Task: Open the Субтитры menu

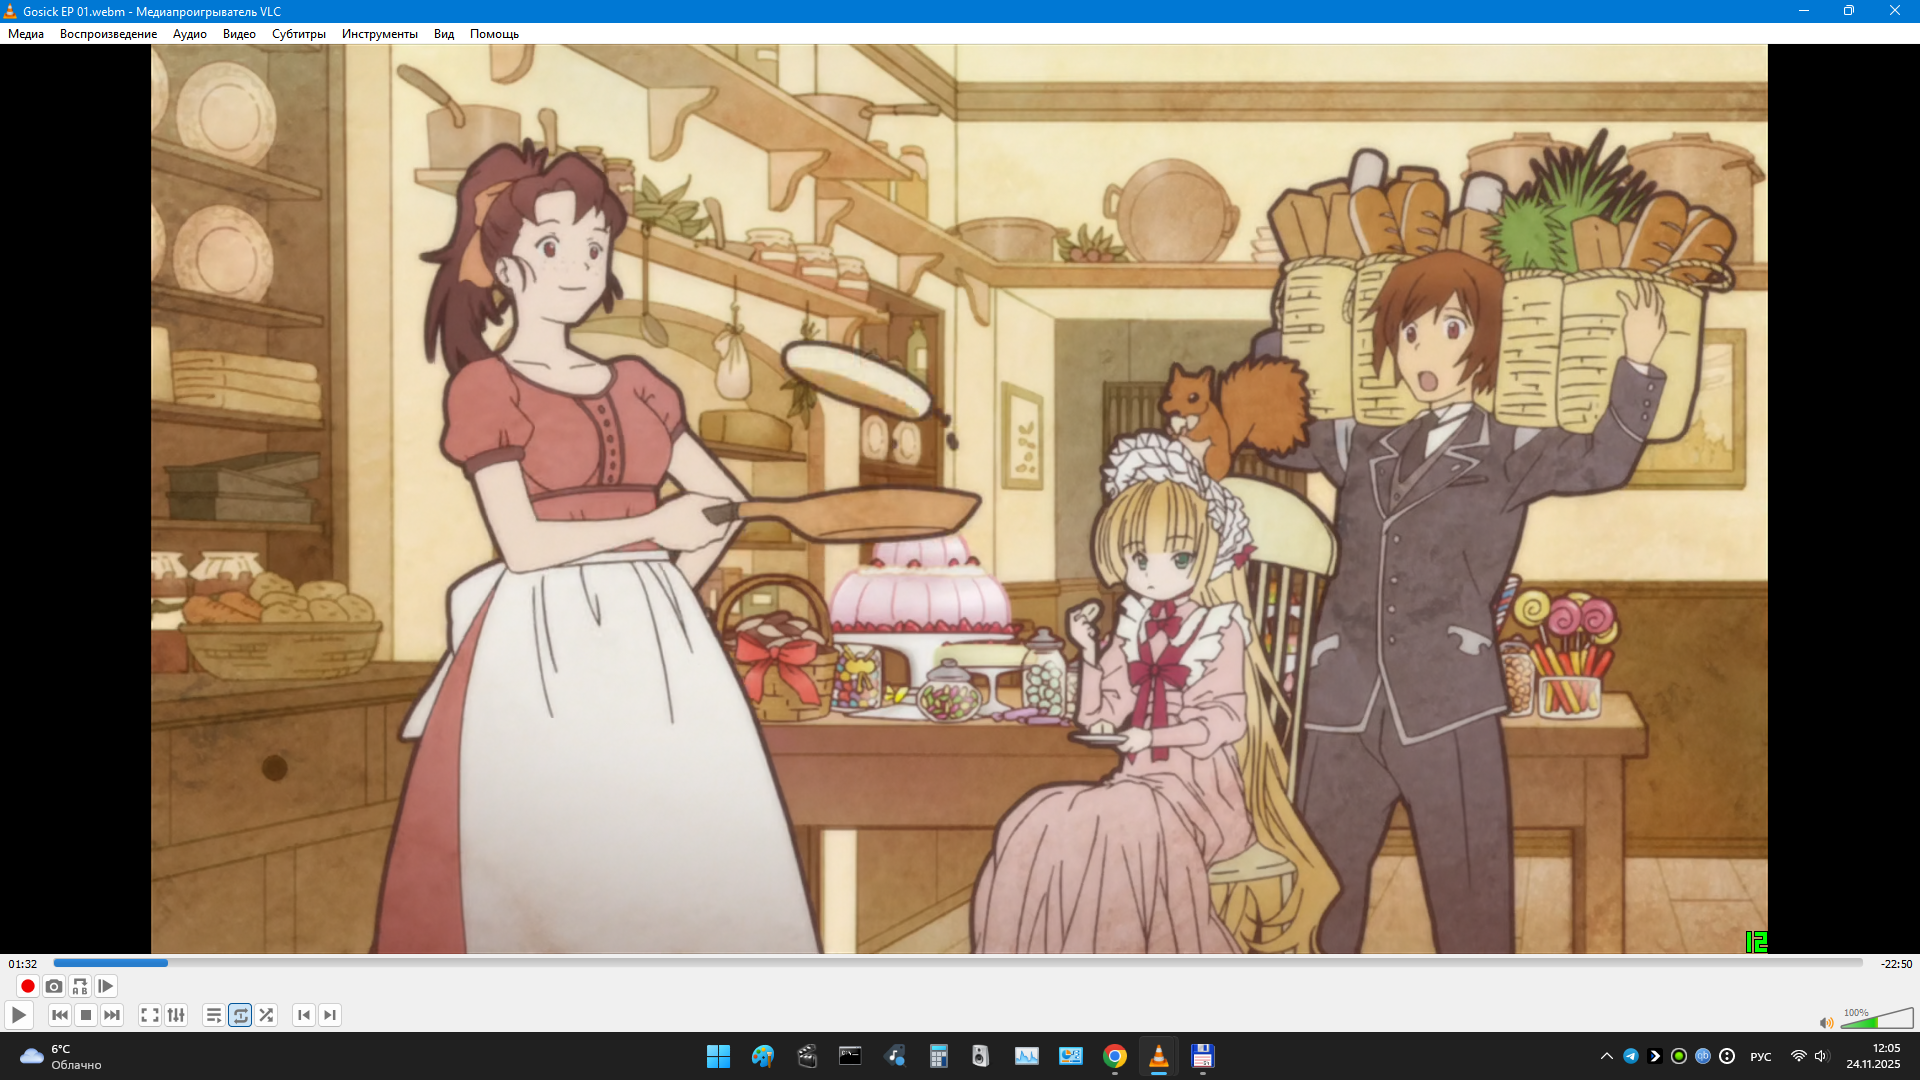Action: click(x=298, y=34)
